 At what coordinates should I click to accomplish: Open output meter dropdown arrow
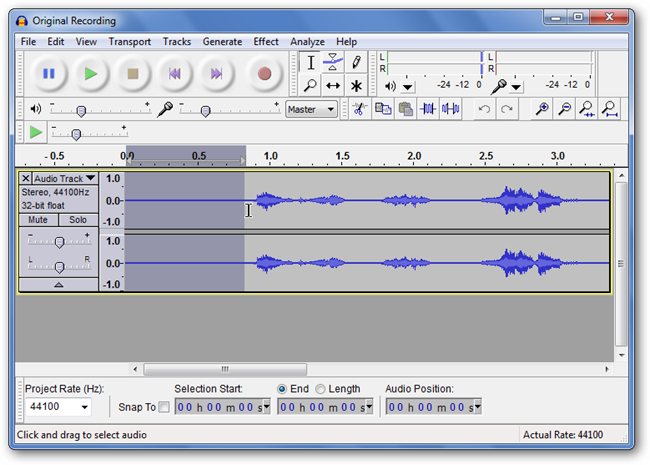[407, 87]
